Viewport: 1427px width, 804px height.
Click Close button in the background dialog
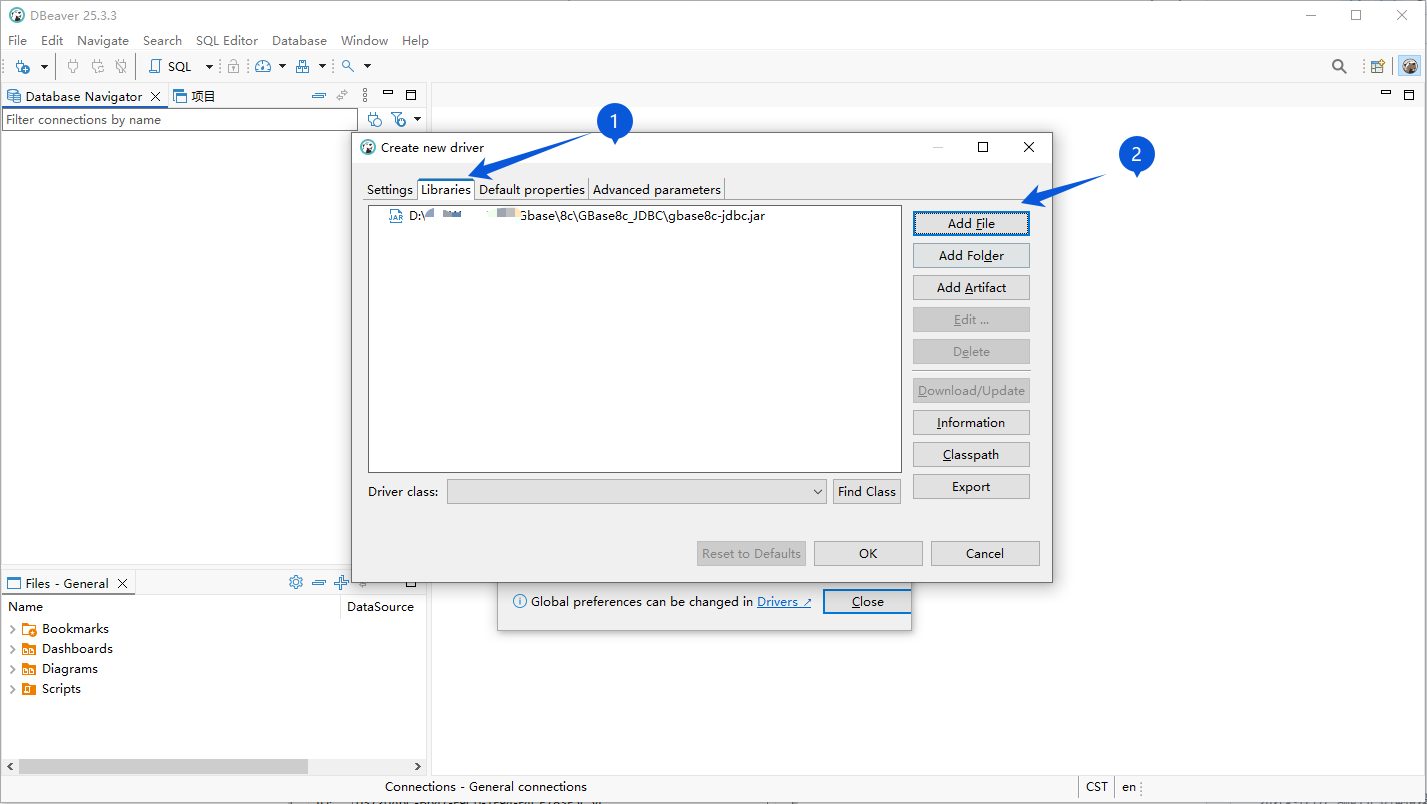[867, 602]
